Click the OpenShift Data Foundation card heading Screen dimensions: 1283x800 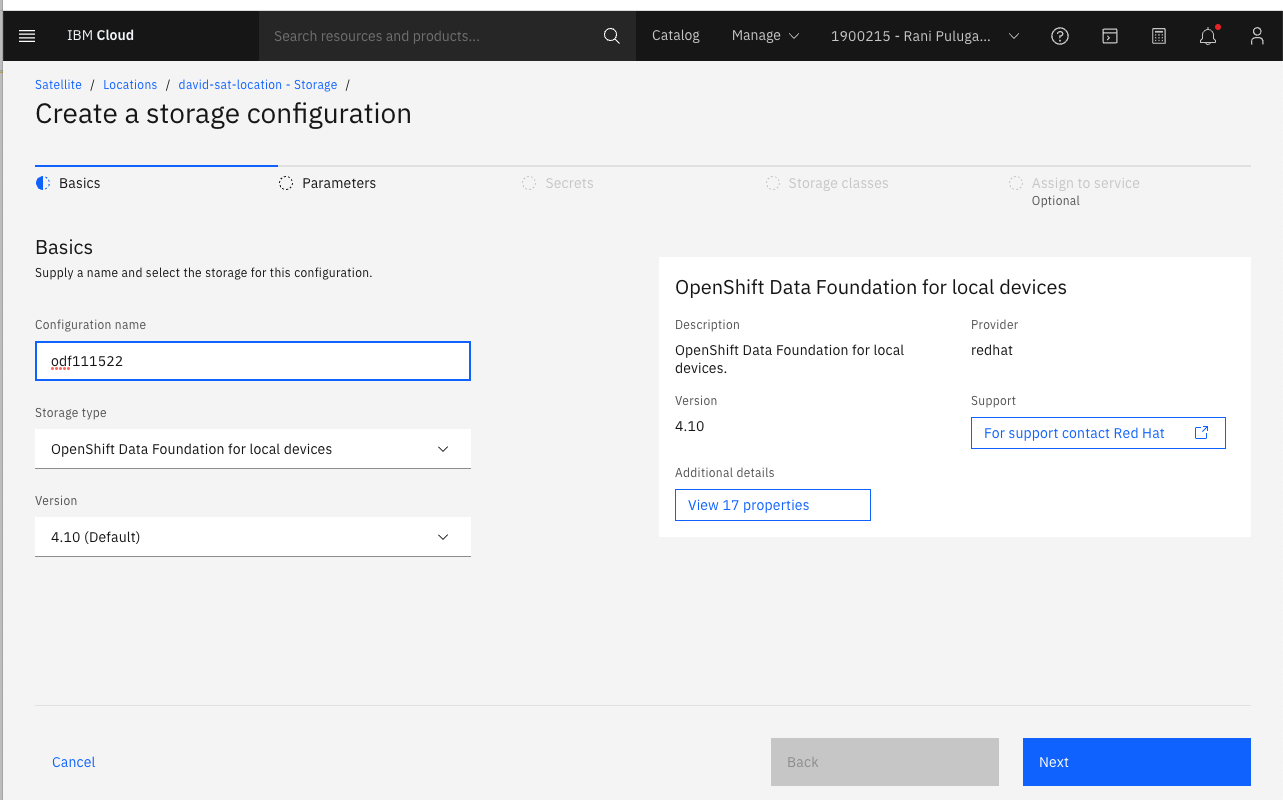coord(871,288)
